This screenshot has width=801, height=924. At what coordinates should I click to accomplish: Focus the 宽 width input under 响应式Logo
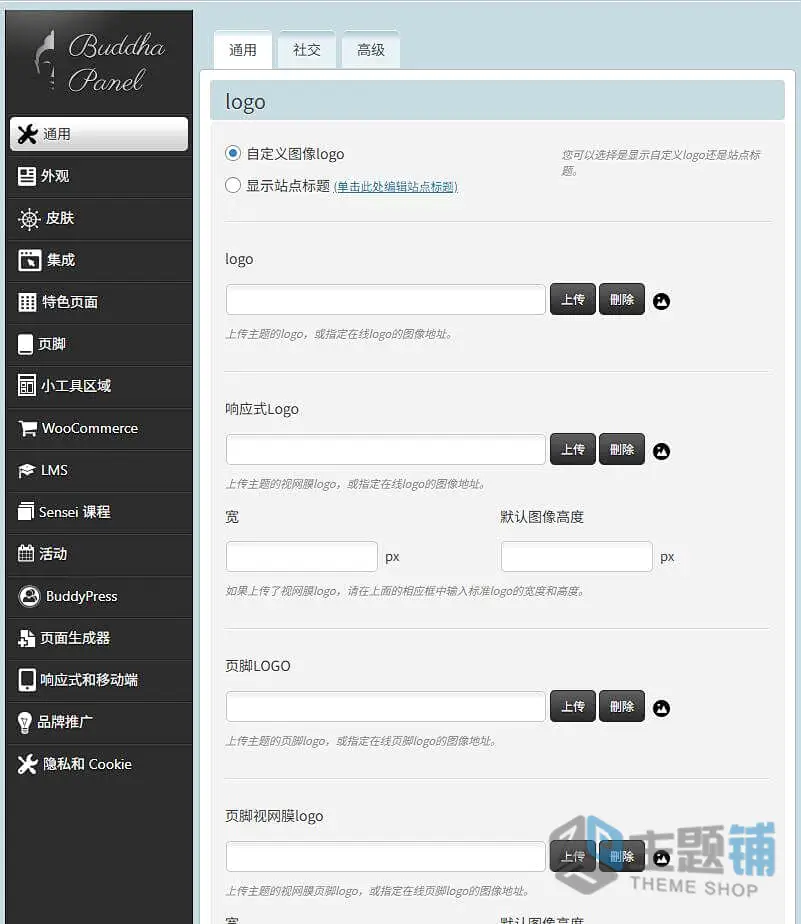(302, 557)
